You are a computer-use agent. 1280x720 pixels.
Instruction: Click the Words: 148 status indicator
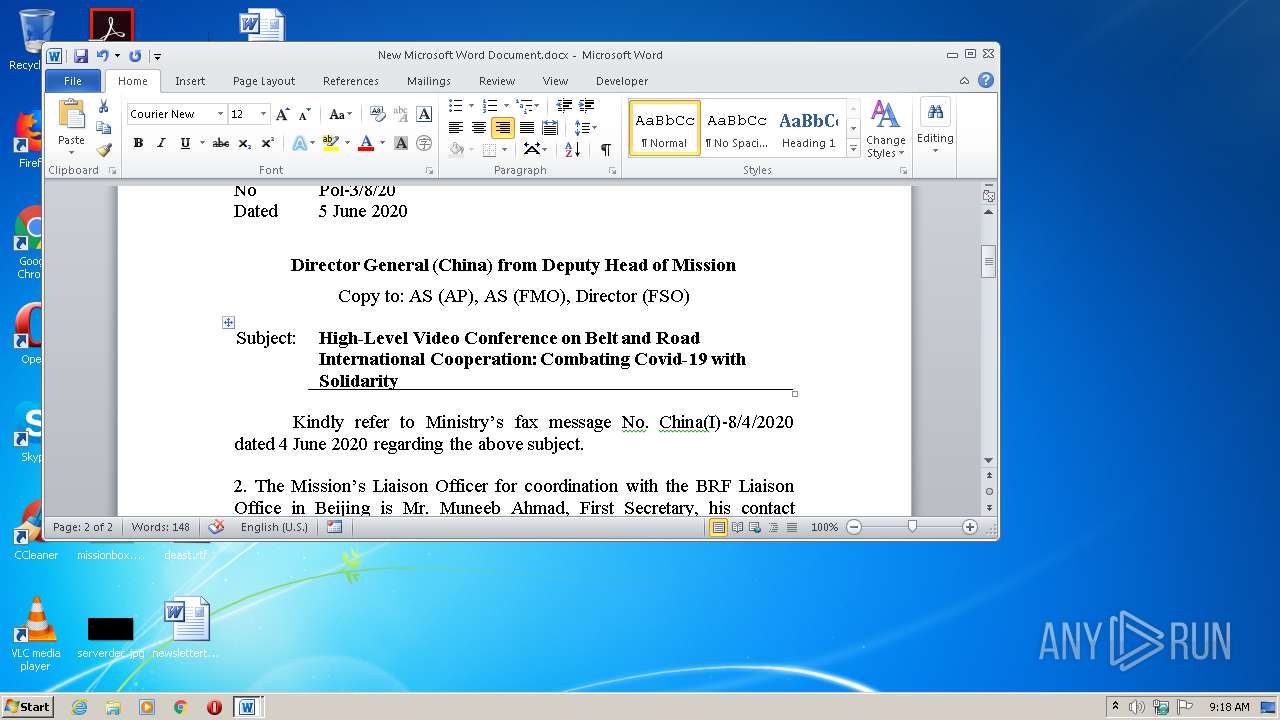tap(160, 527)
